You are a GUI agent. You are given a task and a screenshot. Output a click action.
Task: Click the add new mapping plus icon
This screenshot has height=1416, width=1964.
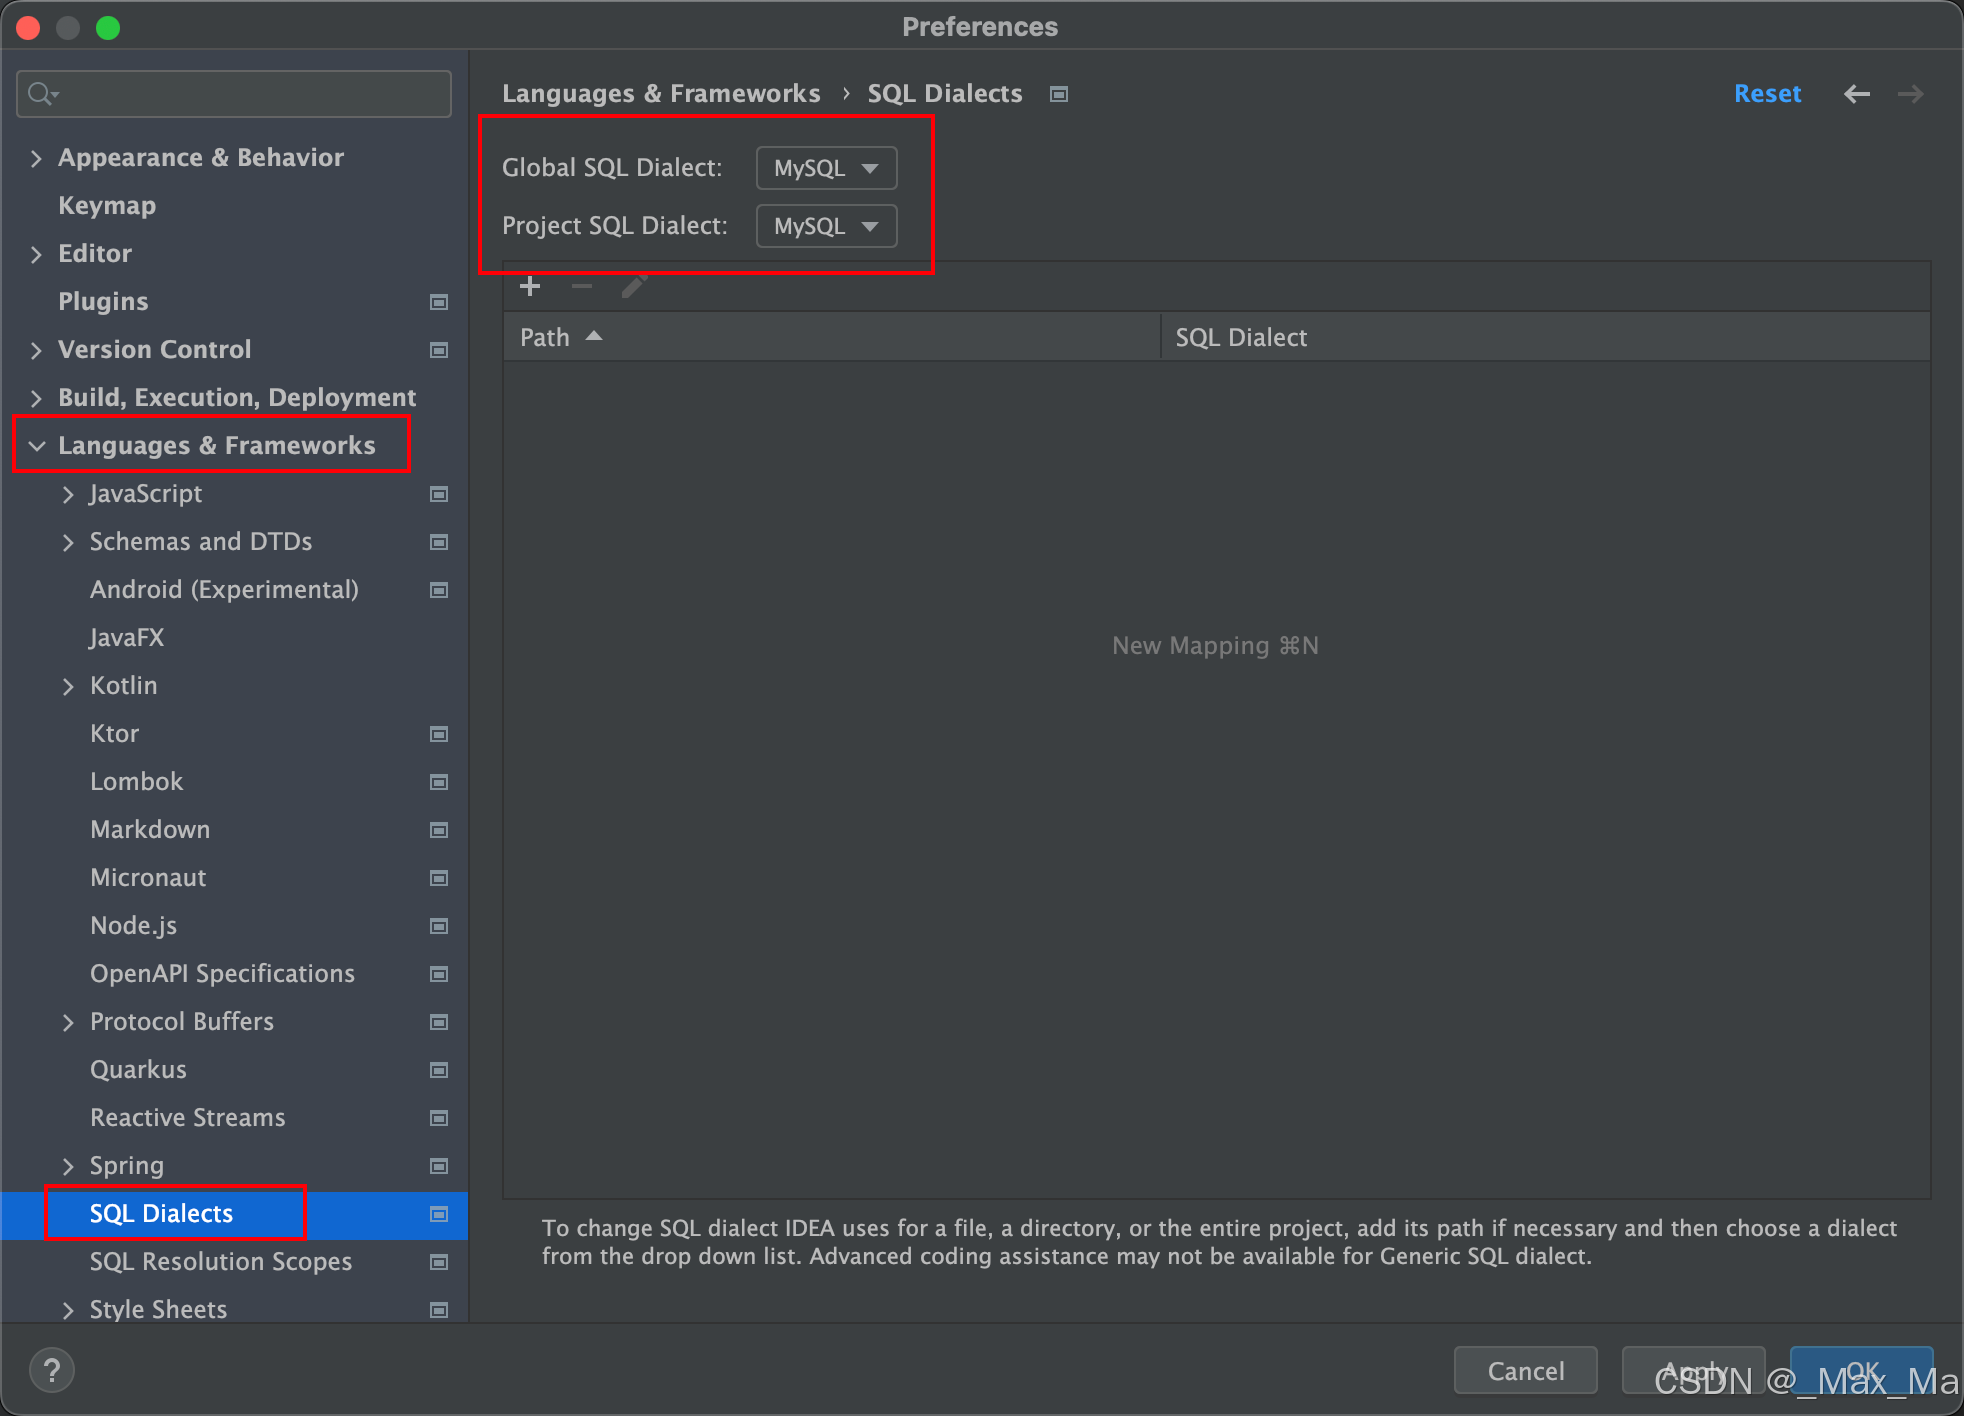coord(530,287)
